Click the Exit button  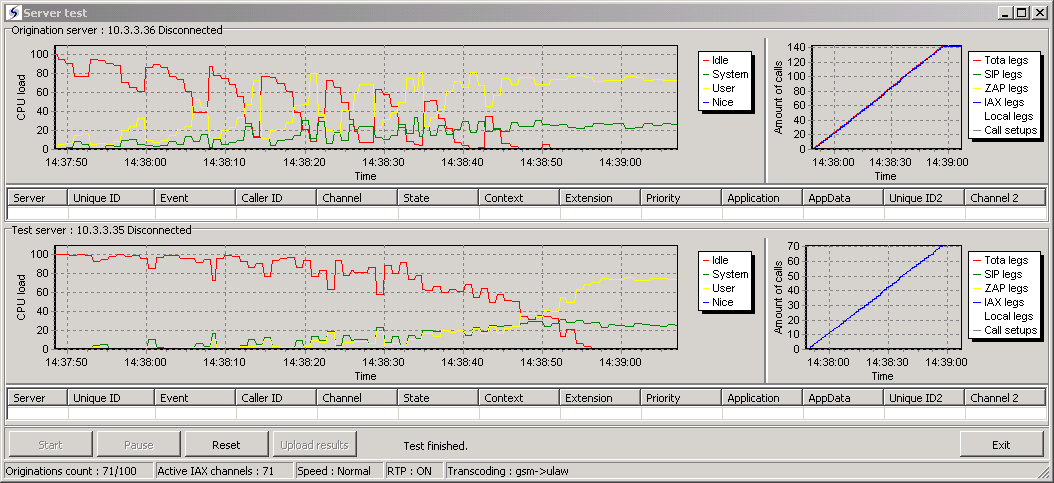[x=1001, y=445]
